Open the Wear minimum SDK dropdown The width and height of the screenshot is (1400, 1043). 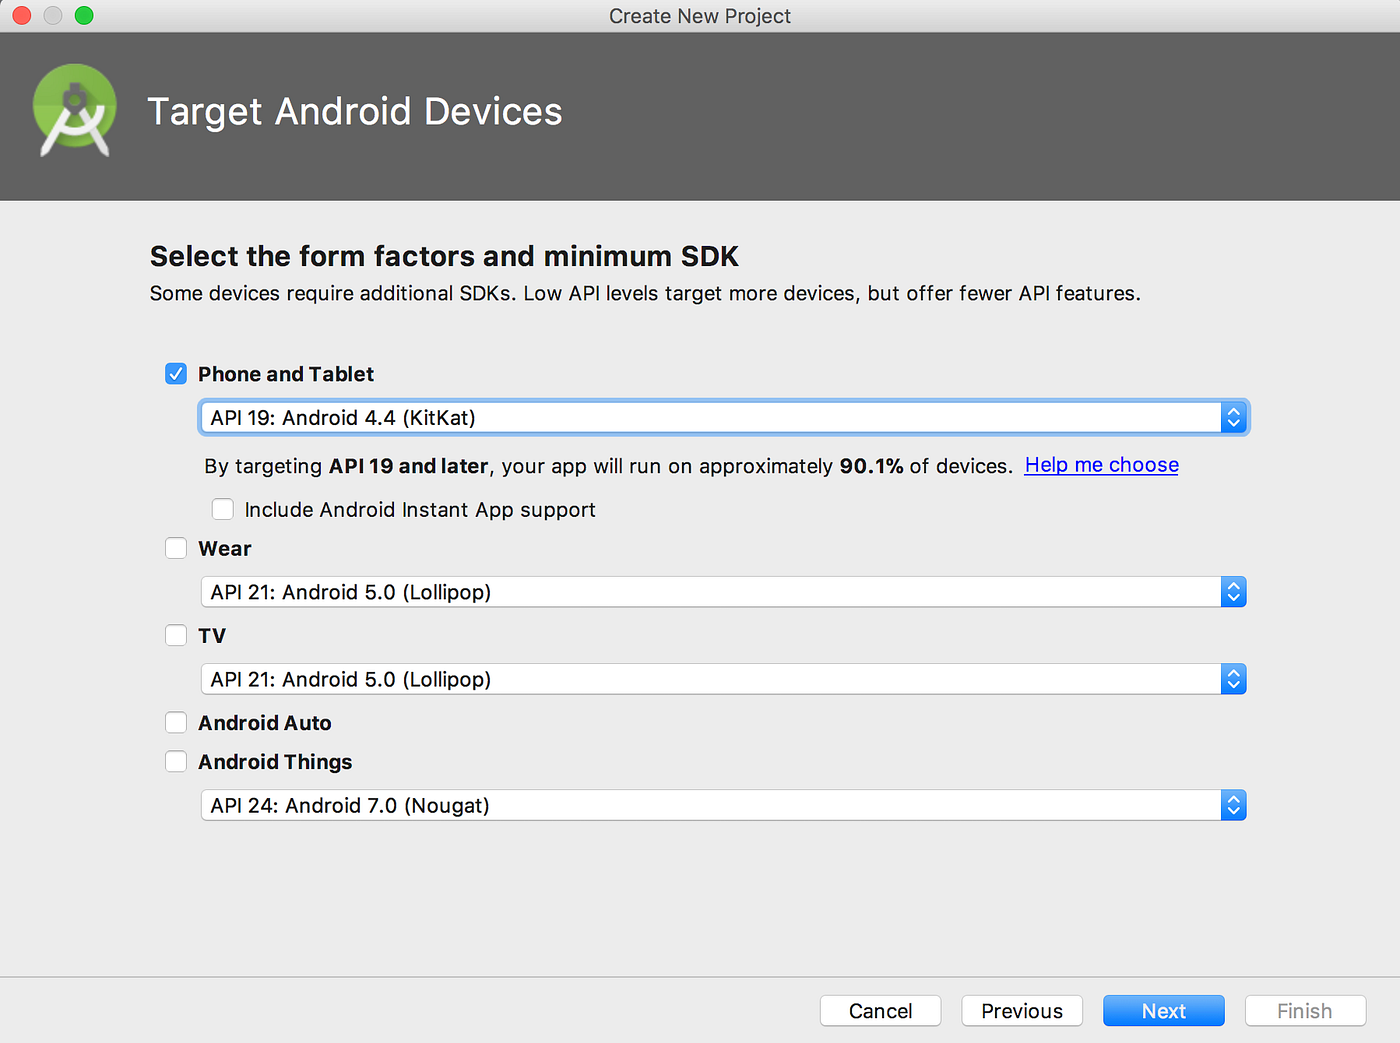point(700,591)
